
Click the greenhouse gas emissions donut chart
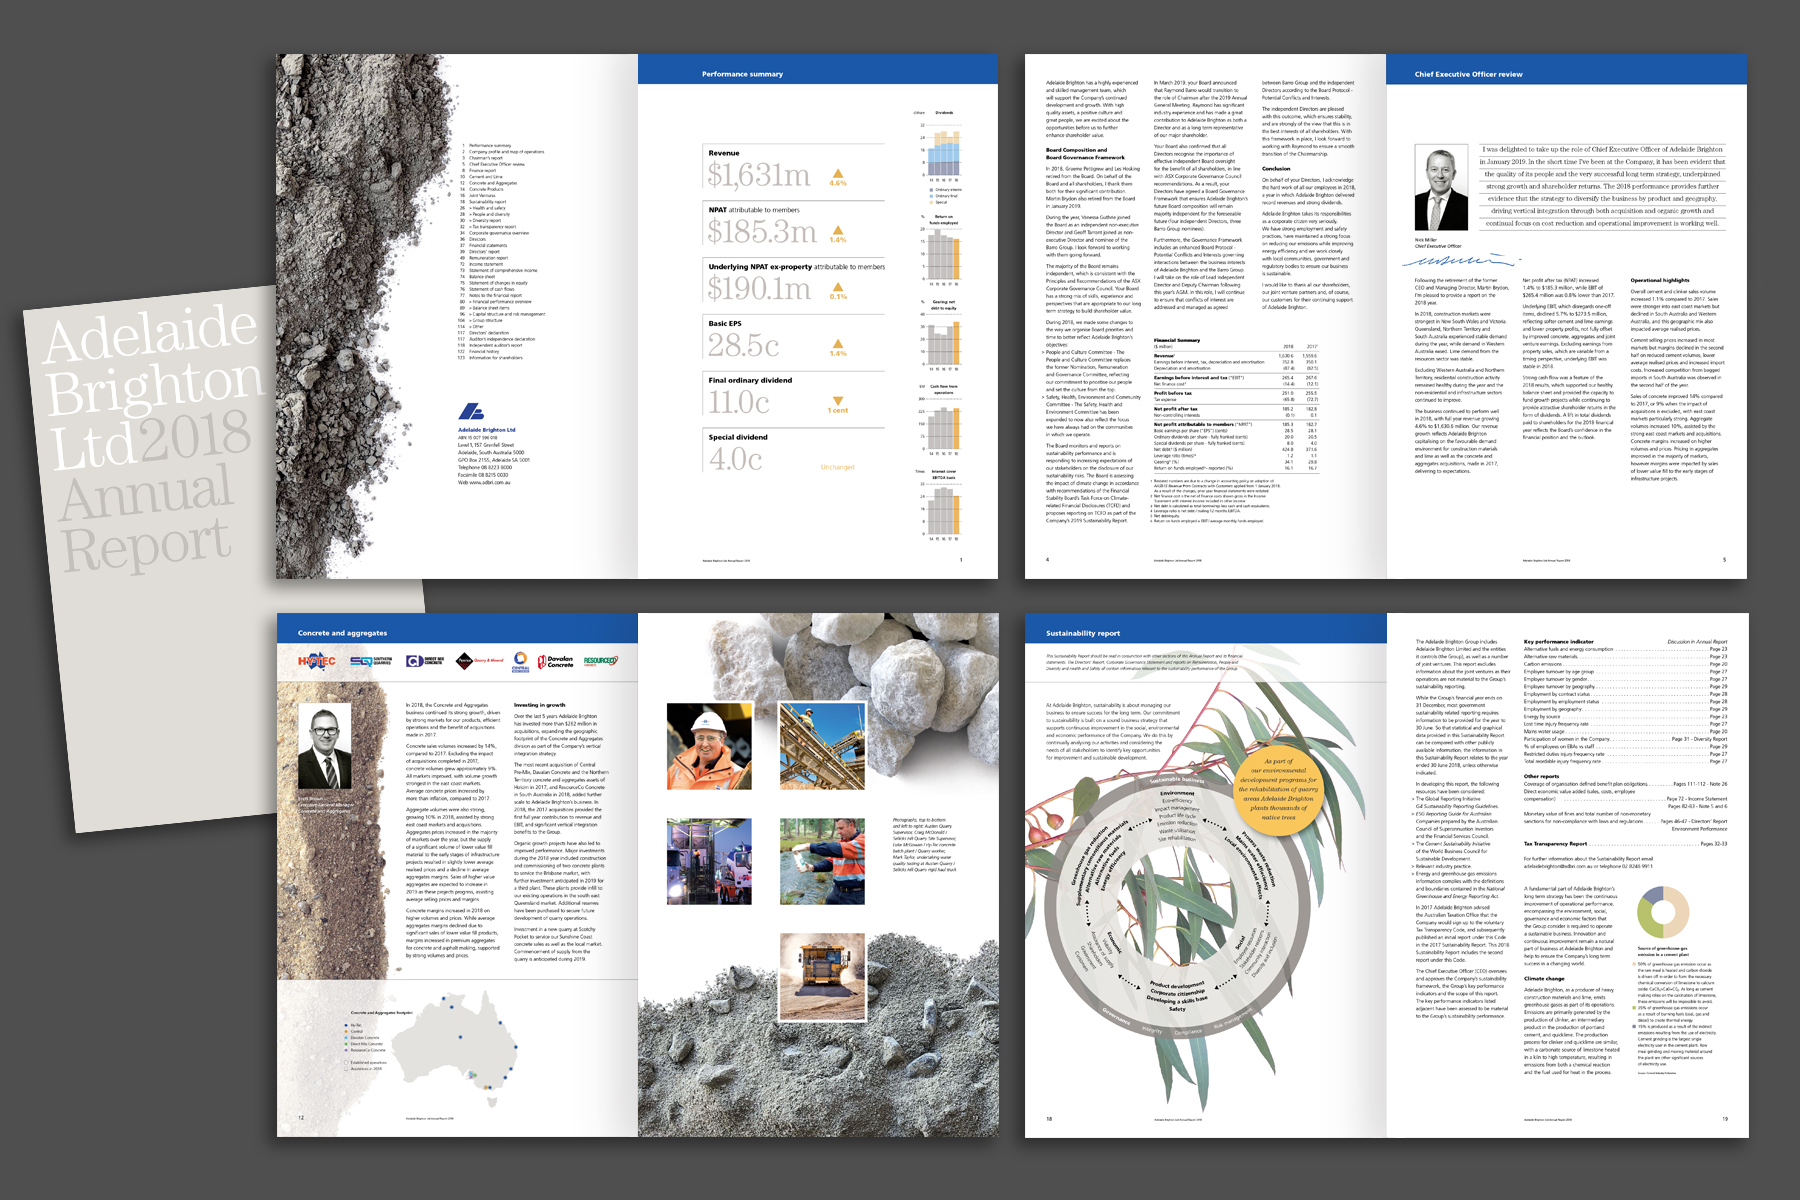[1663, 910]
